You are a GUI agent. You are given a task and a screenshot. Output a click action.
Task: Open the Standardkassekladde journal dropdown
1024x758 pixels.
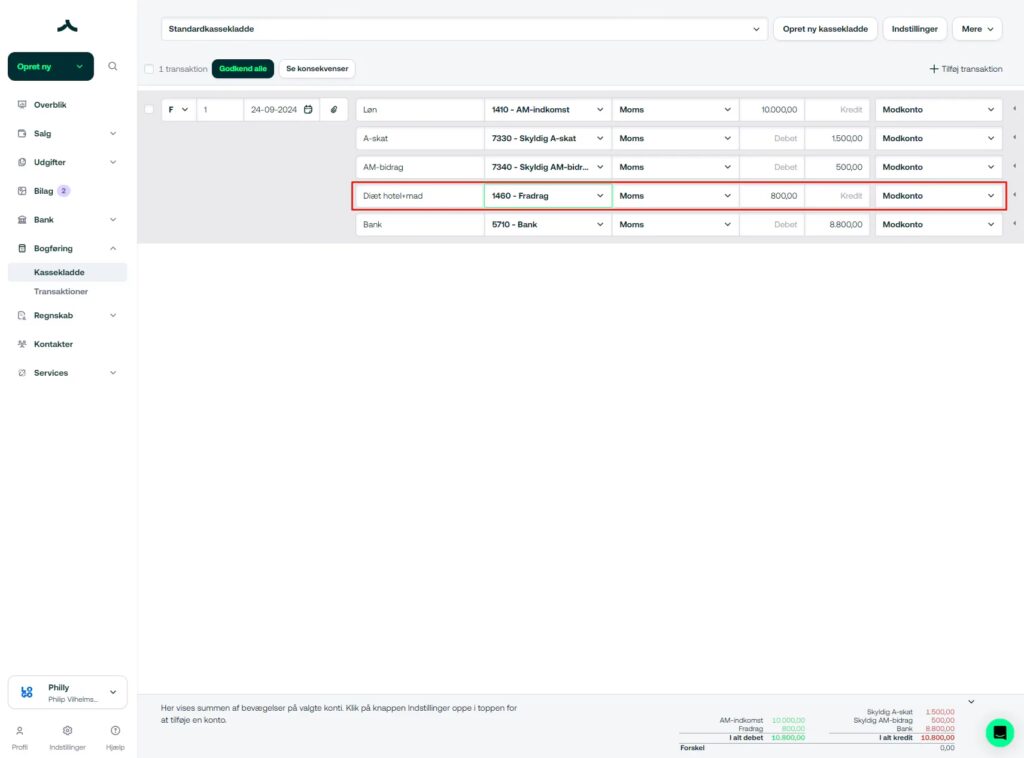463,29
